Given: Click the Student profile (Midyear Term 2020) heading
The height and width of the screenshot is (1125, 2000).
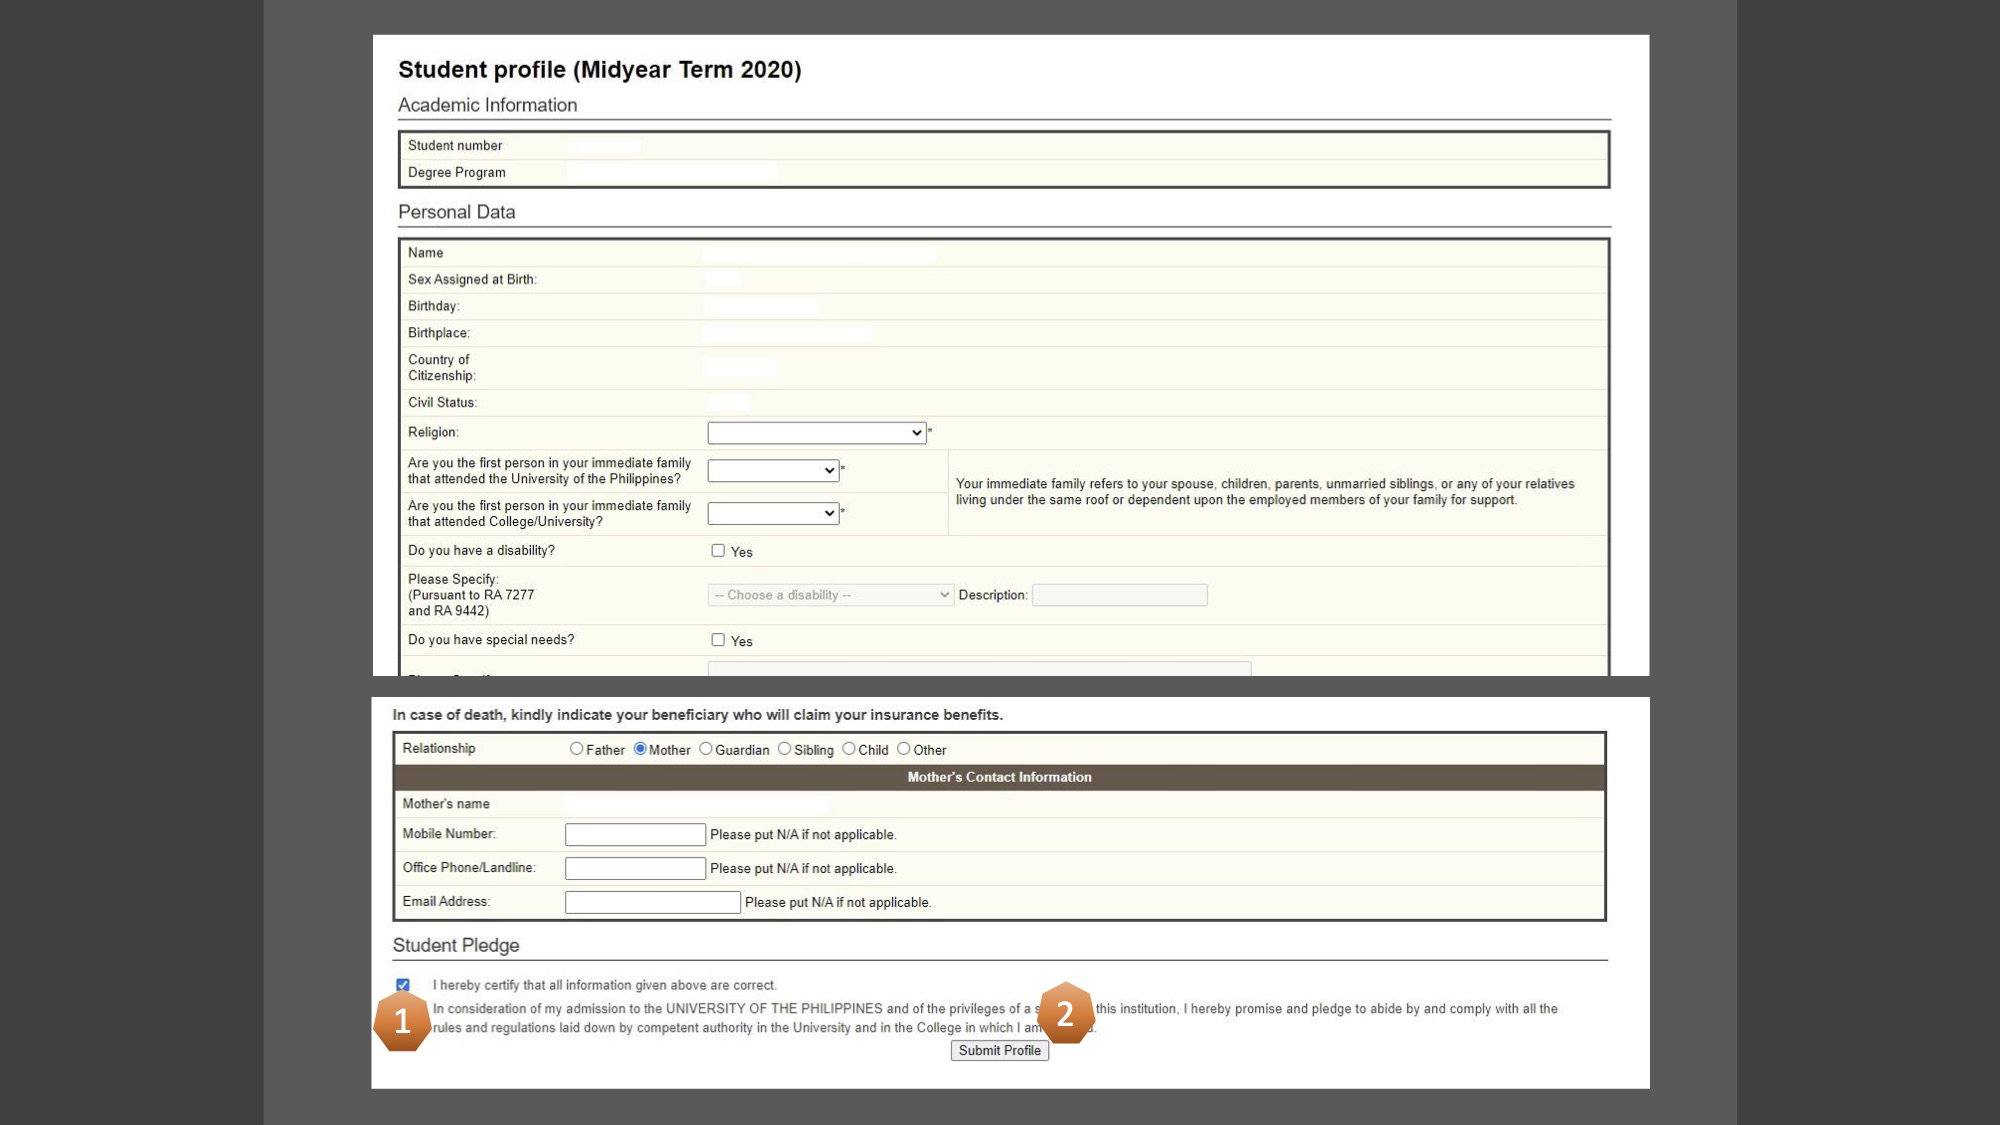Looking at the screenshot, I should coord(600,70).
